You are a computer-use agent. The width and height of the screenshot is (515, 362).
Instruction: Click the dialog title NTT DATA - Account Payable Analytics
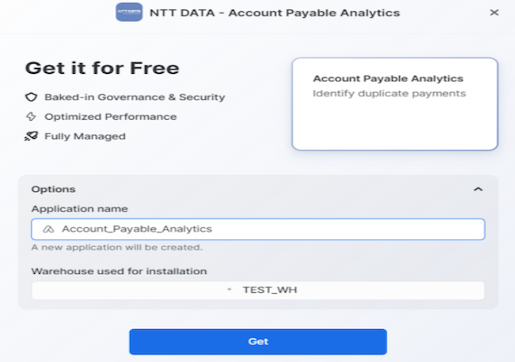[275, 13]
